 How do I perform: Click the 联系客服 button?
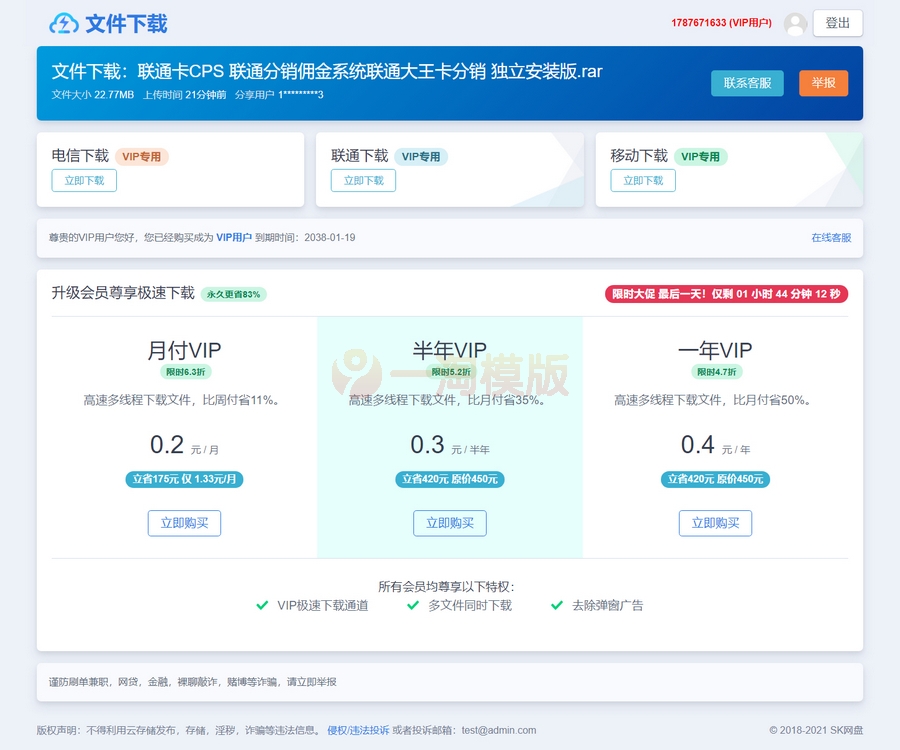click(x=747, y=83)
